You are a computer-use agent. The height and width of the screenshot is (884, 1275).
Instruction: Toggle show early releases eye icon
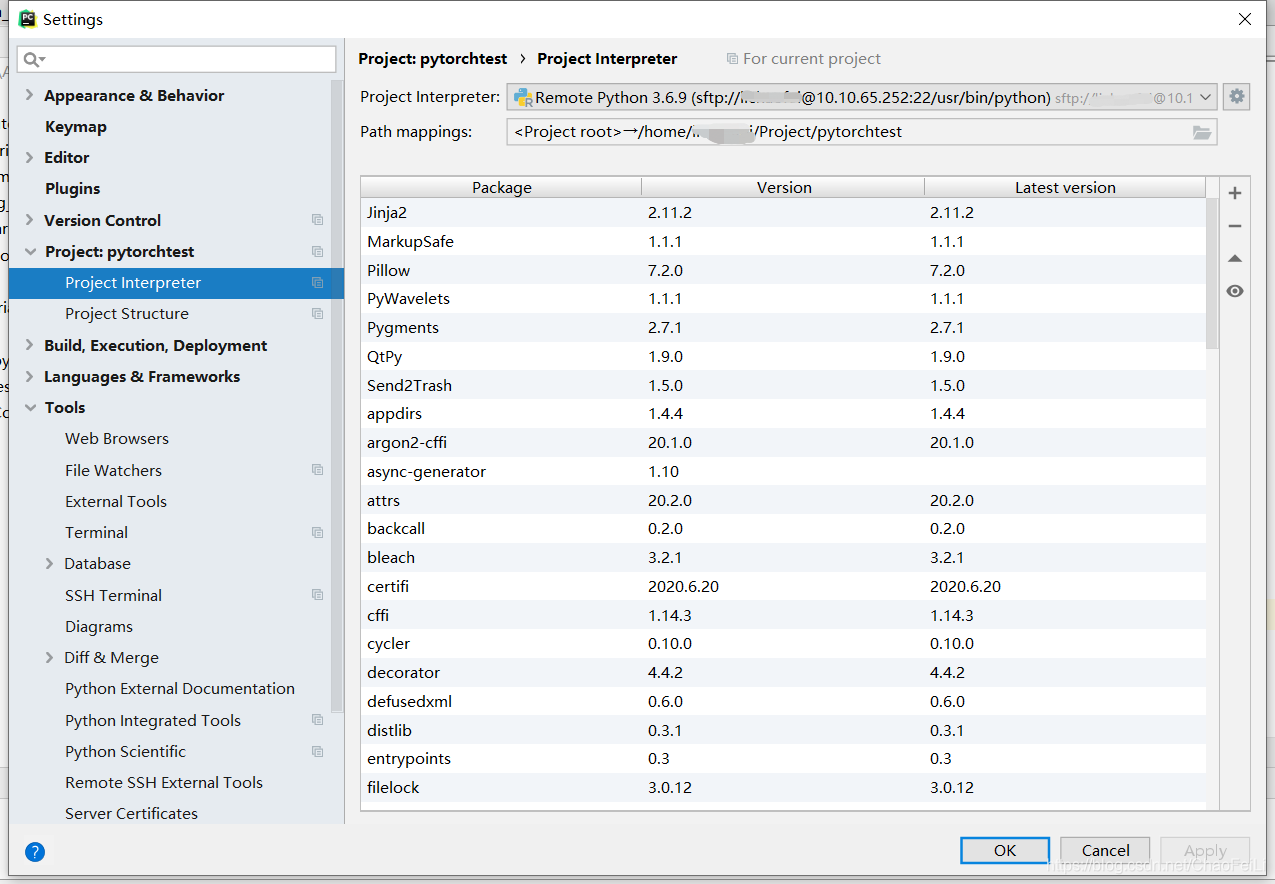pyautogui.click(x=1235, y=291)
